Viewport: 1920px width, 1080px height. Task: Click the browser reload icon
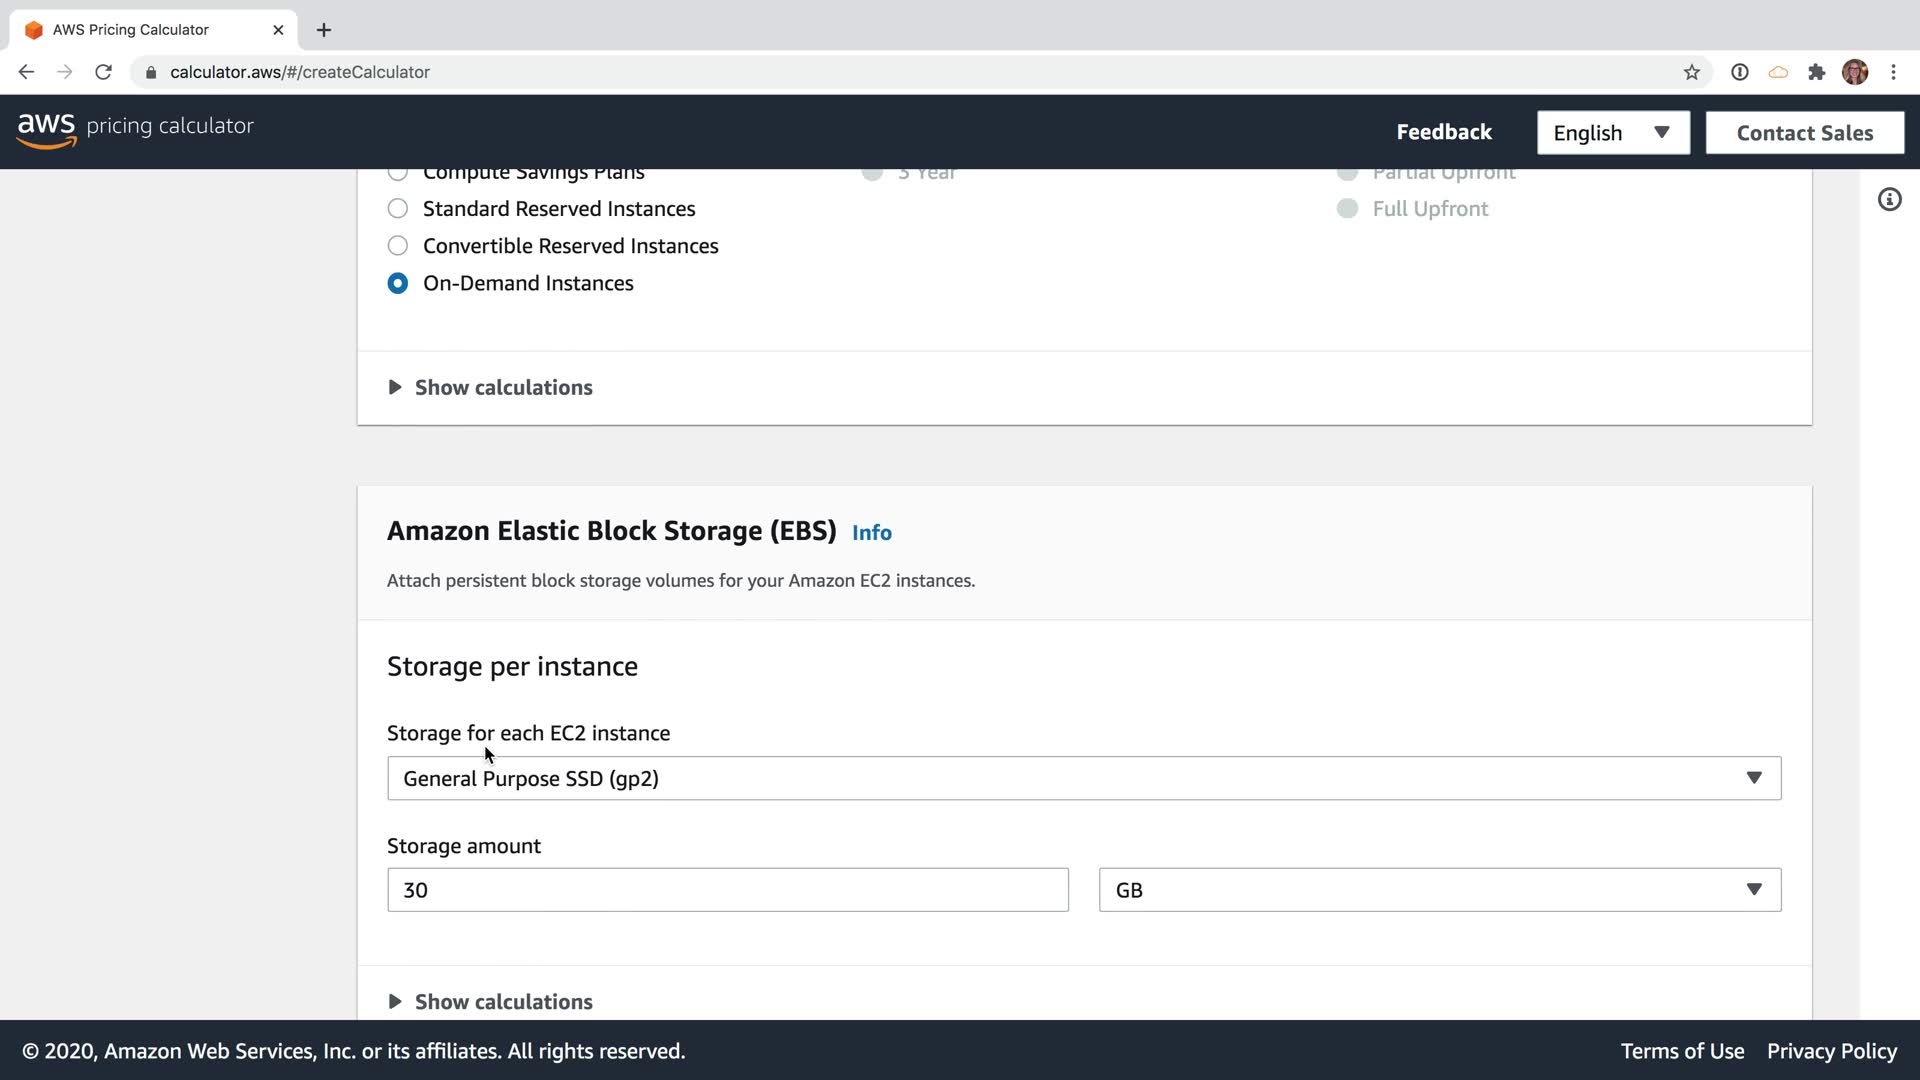point(103,72)
